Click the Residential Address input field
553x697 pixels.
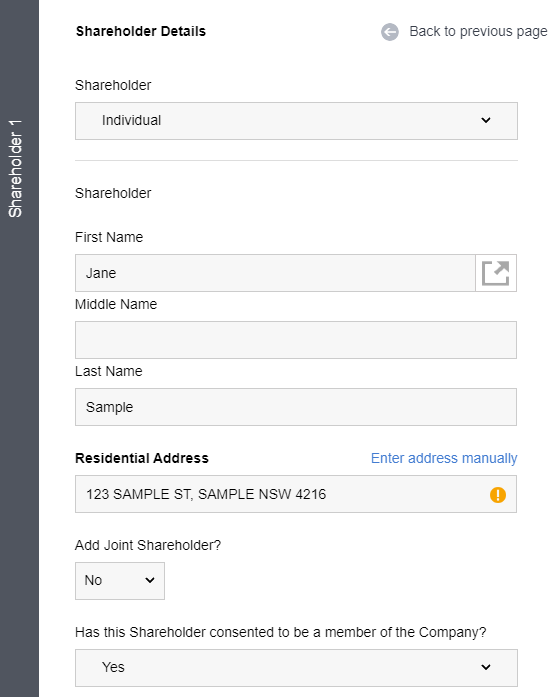[296, 494]
